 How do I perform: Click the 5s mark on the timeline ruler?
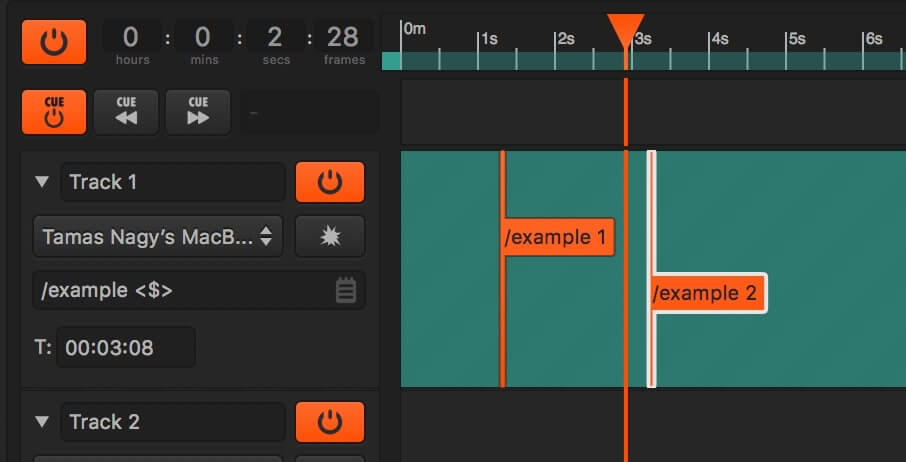coord(797,39)
